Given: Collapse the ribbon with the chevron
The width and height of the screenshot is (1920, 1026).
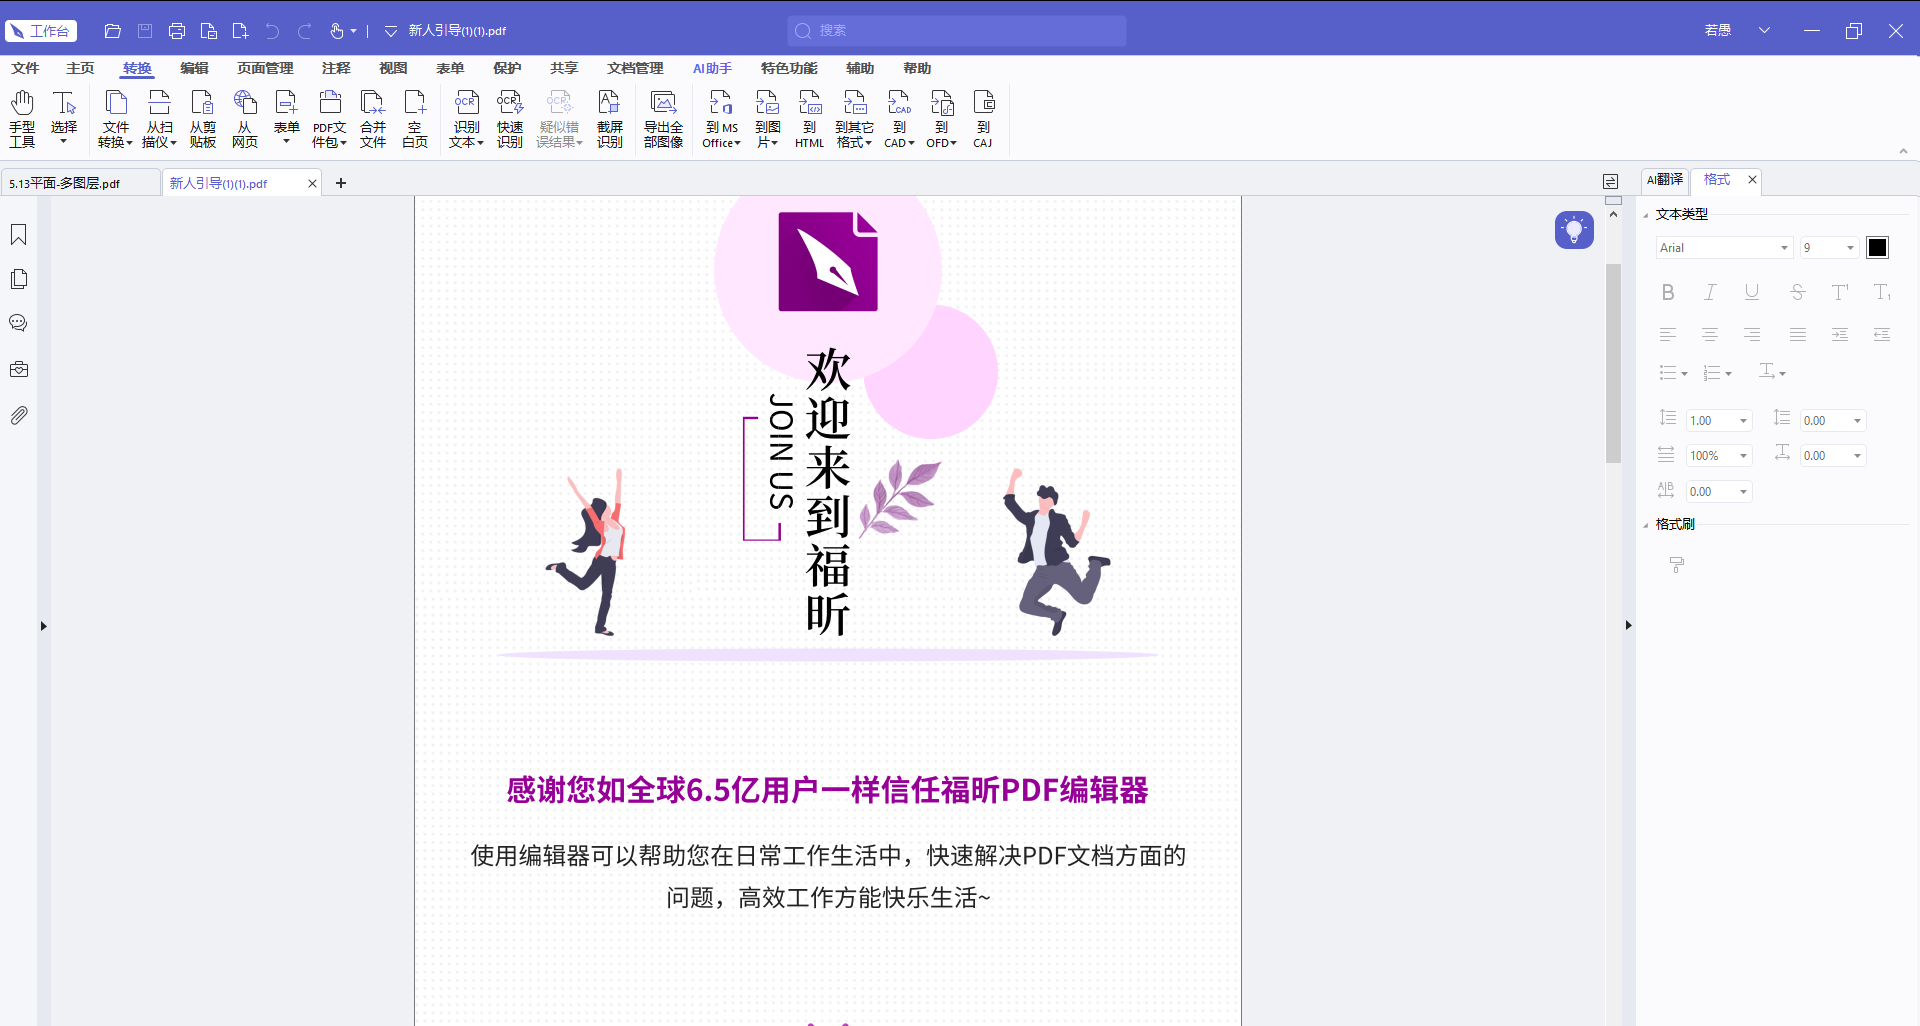Looking at the screenshot, I should [x=1903, y=151].
